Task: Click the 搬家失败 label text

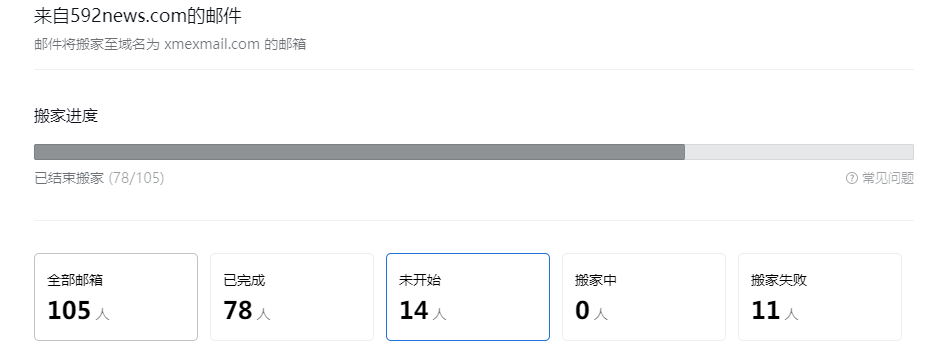Action: (x=779, y=280)
